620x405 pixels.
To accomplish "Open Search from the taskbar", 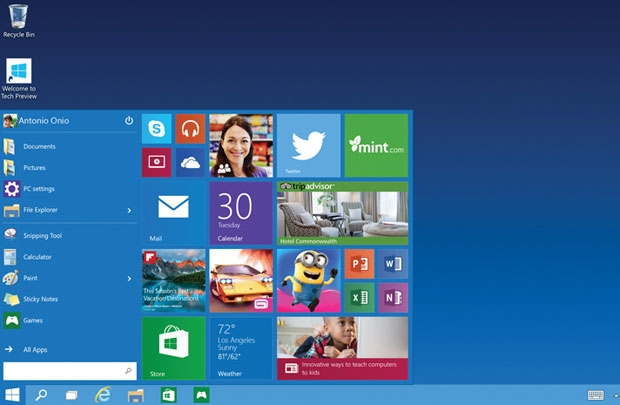I will coord(41,395).
